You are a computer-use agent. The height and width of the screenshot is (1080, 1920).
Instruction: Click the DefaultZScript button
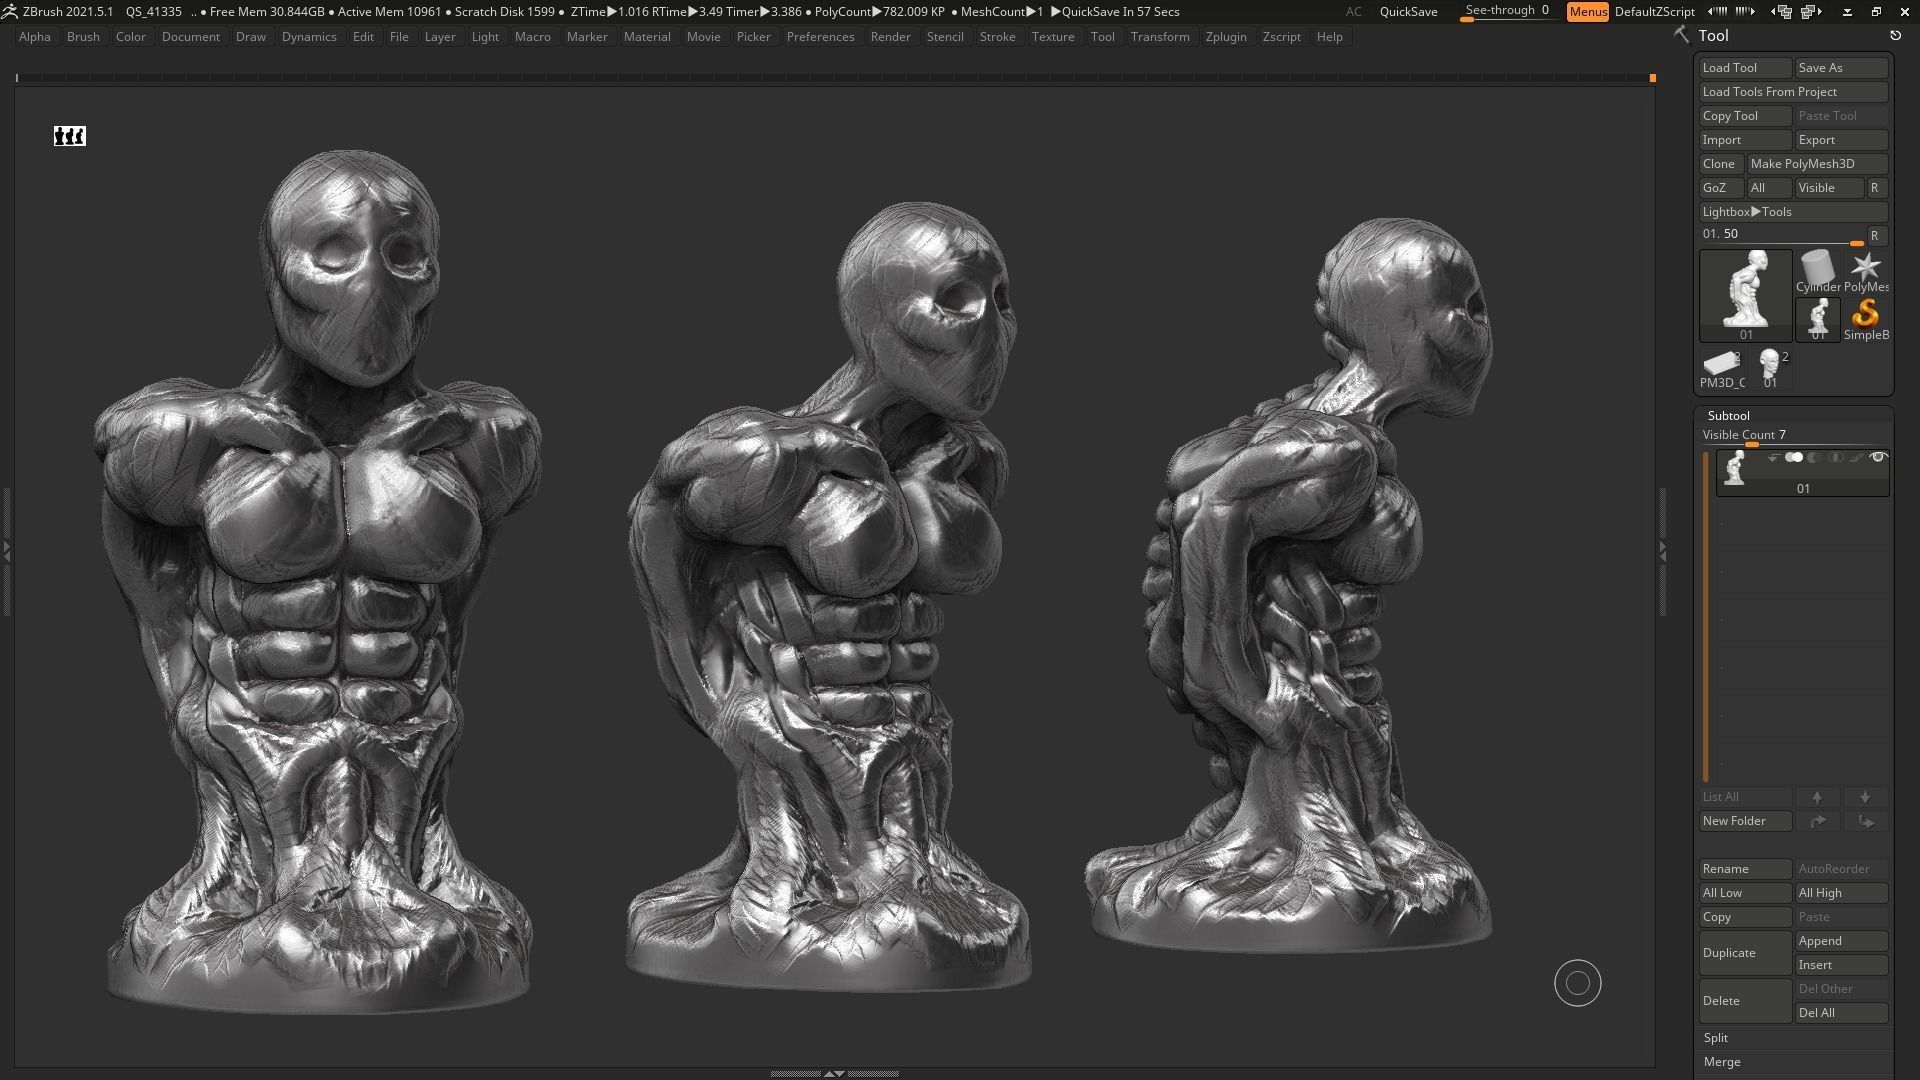tap(1655, 12)
